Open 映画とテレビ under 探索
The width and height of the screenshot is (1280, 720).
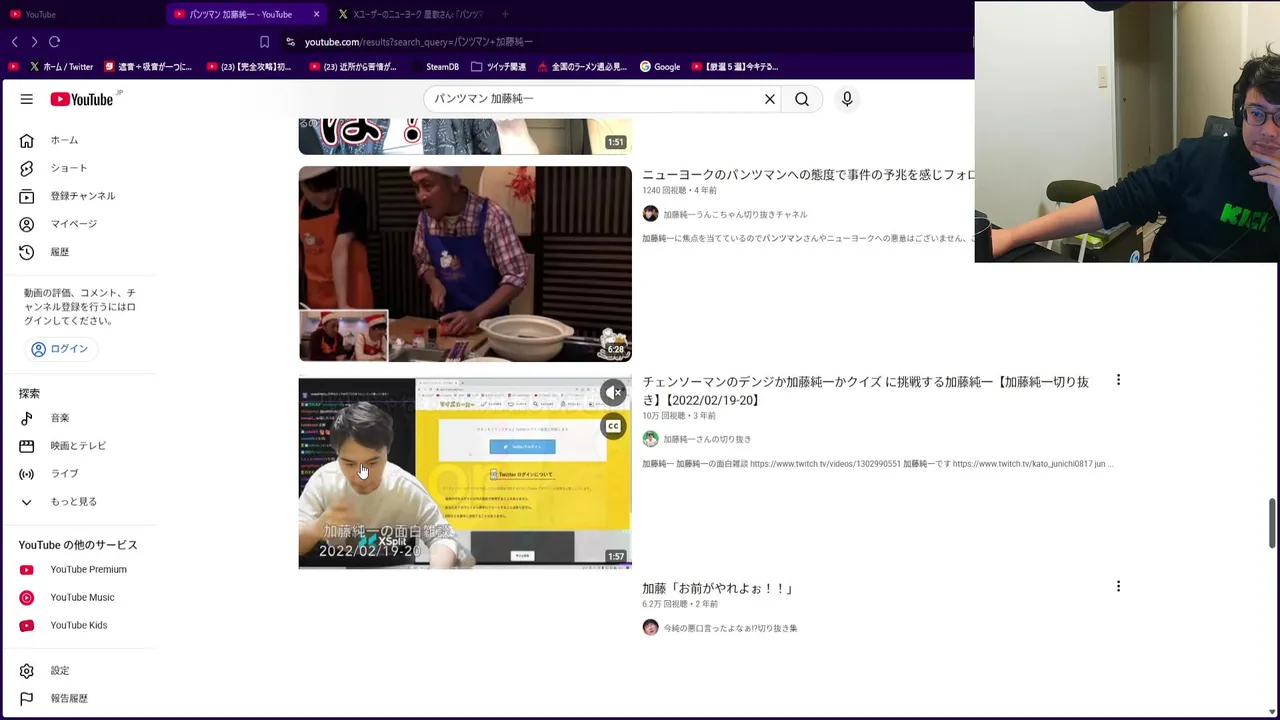(80, 446)
